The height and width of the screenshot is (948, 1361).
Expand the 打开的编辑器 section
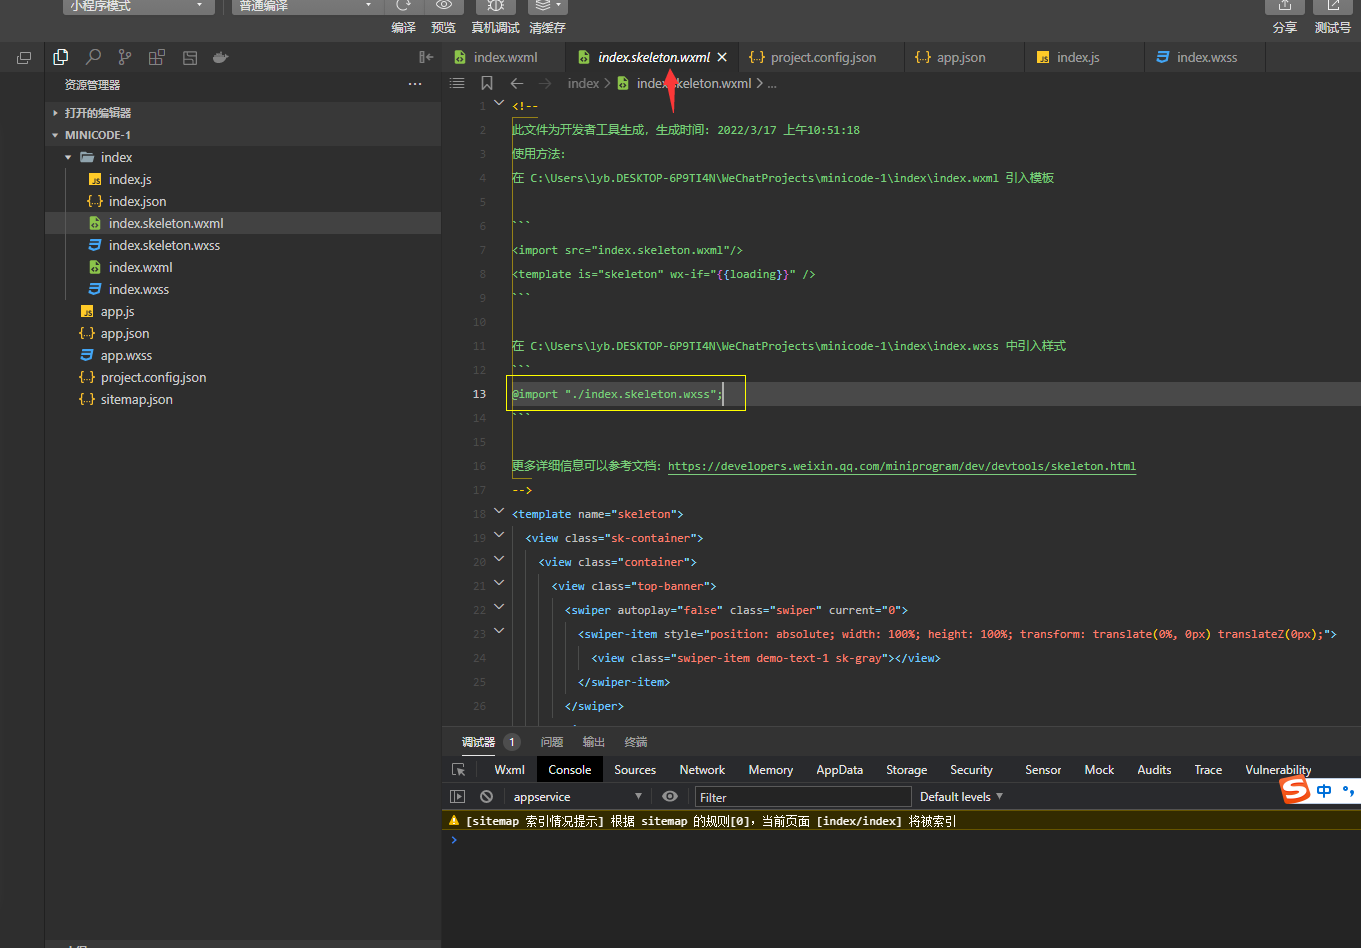[243, 113]
